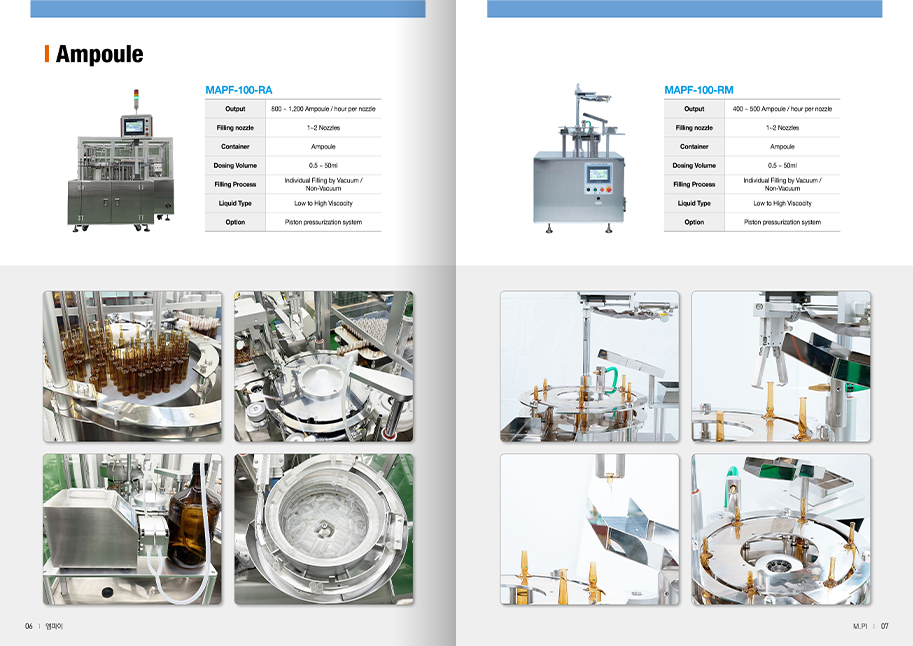Image resolution: width=913 pixels, height=646 pixels.
Task: Select the Output row in the MAPF-100-RA table
Action: [293, 108]
